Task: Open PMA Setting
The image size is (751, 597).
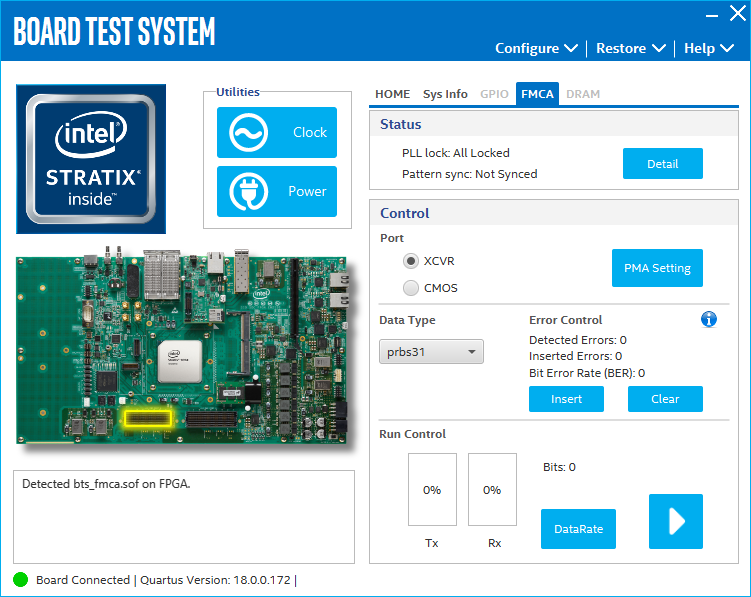Action: pyautogui.click(x=657, y=268)
